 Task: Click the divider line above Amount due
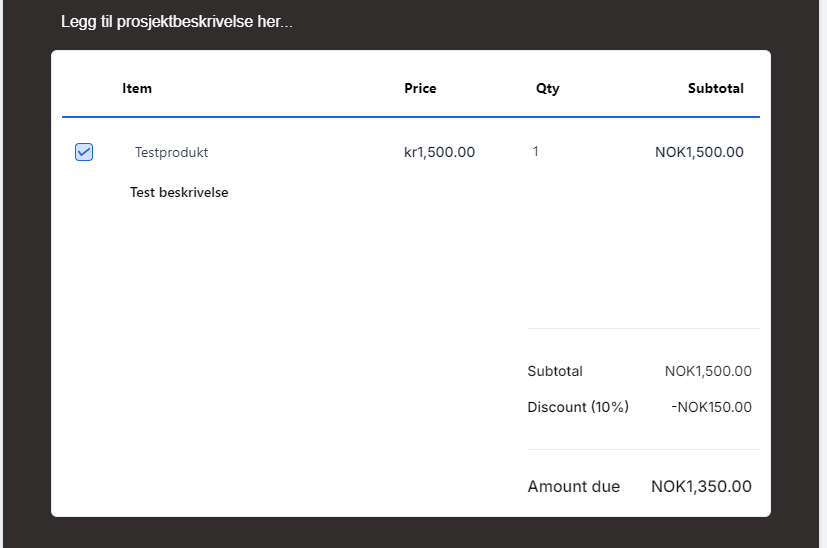pos(643,449)
